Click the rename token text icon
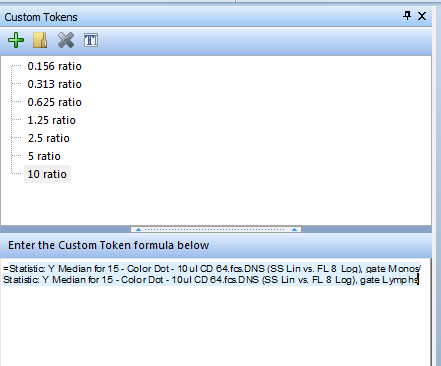Screen dimensions: 441x366 click(x=91, y=40)
